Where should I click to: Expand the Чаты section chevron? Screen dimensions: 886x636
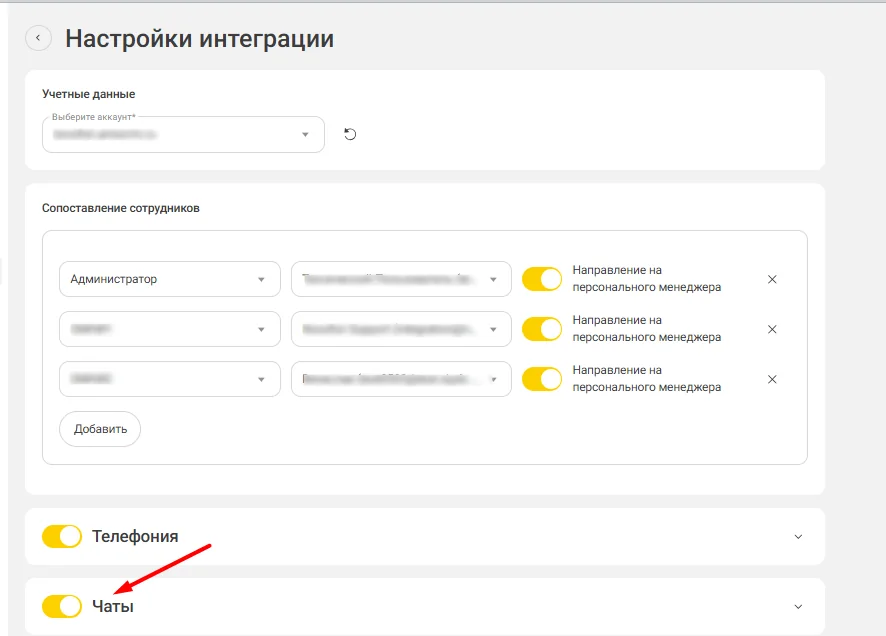pos(798,607)
